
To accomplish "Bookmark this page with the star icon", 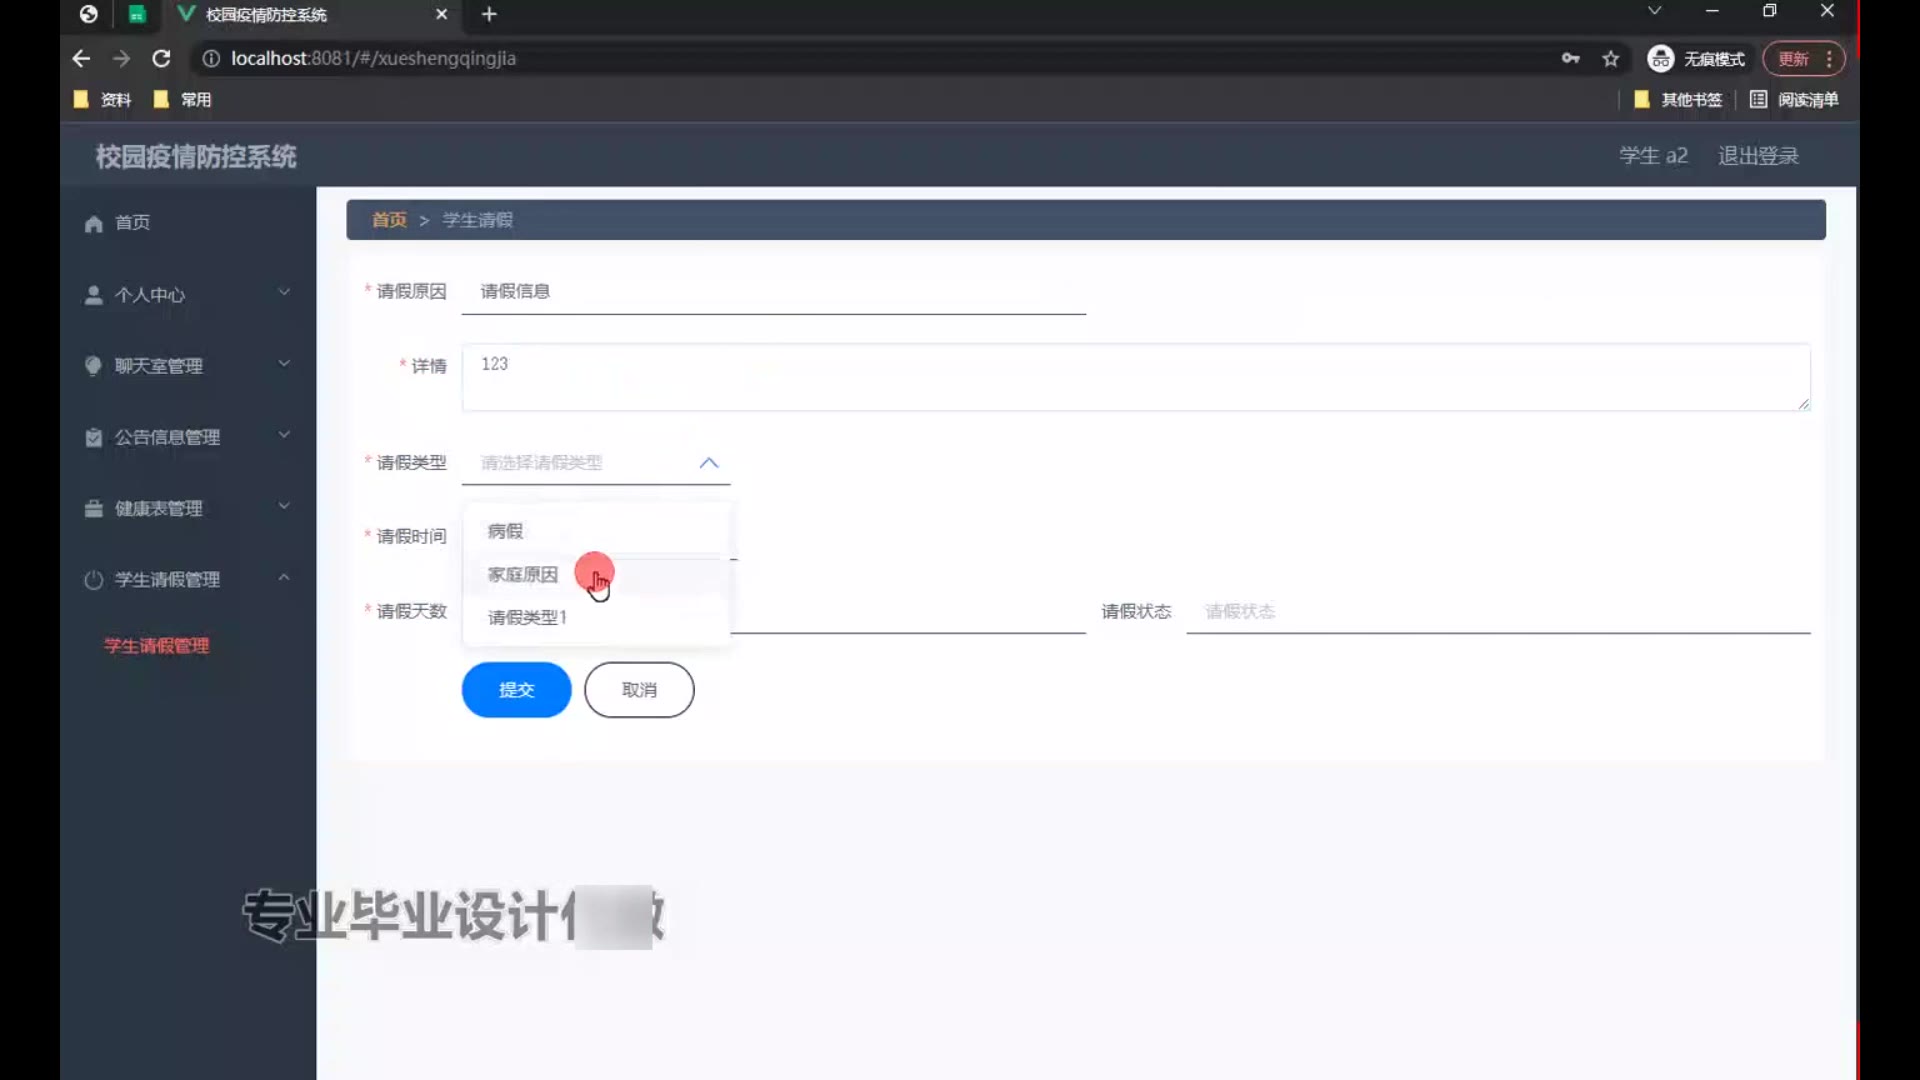I will point(1610,58).
